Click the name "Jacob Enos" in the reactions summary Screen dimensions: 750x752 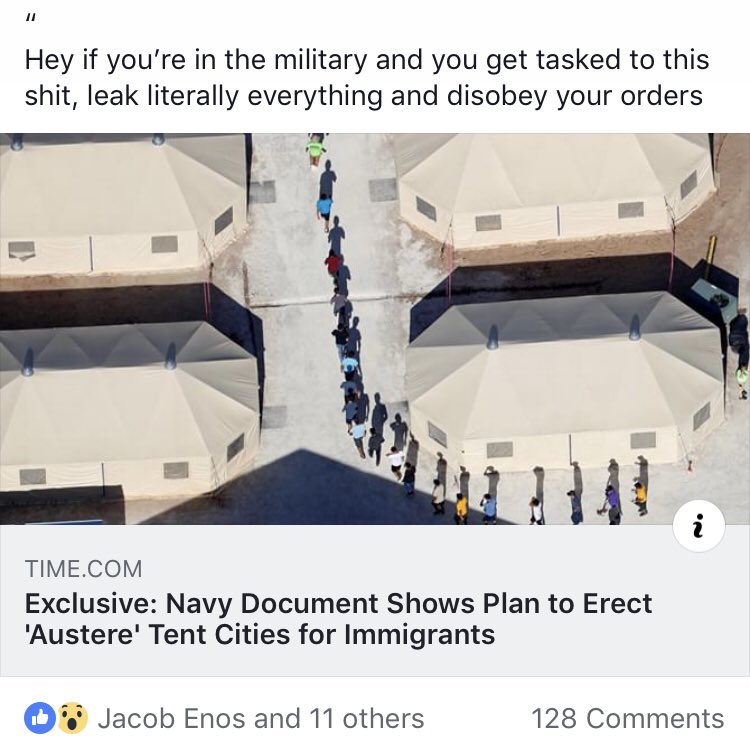point(173,718)
